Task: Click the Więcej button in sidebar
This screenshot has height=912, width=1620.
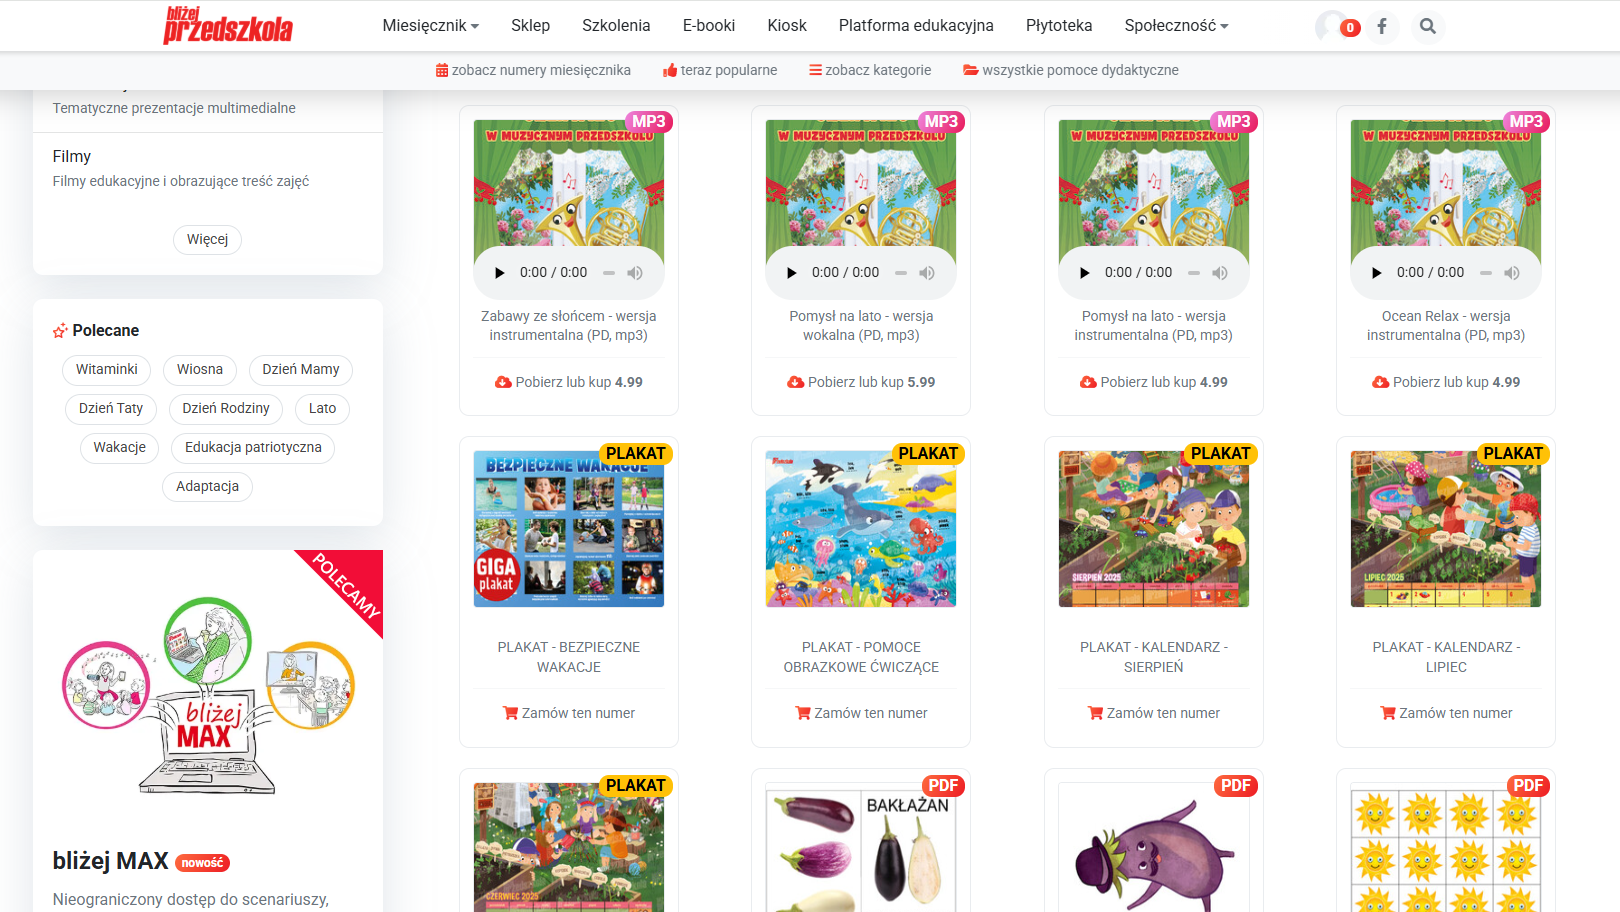Action: tap(208, 239)
